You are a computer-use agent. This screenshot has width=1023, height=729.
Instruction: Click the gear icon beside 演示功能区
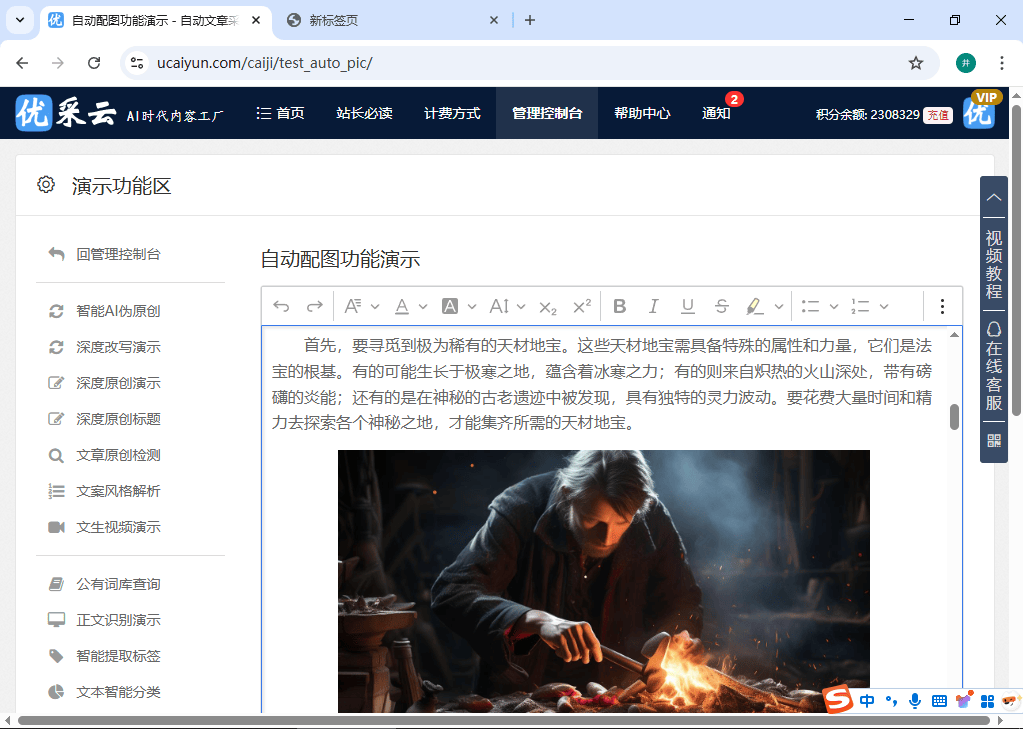point(45,184)
